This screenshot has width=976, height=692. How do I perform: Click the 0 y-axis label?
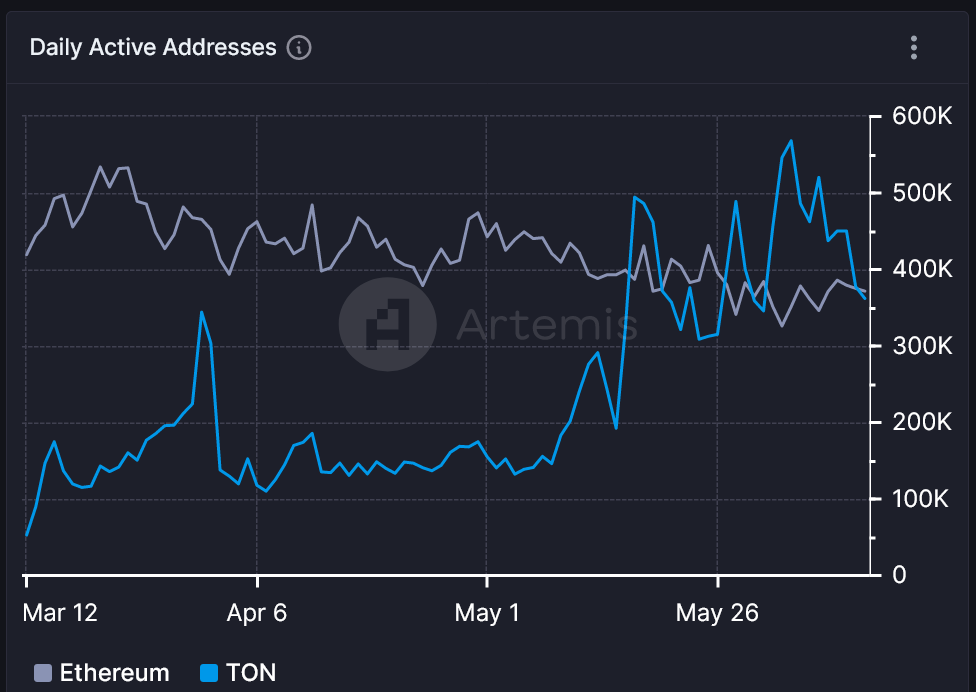pyautogui.click(x=899, y=576)
